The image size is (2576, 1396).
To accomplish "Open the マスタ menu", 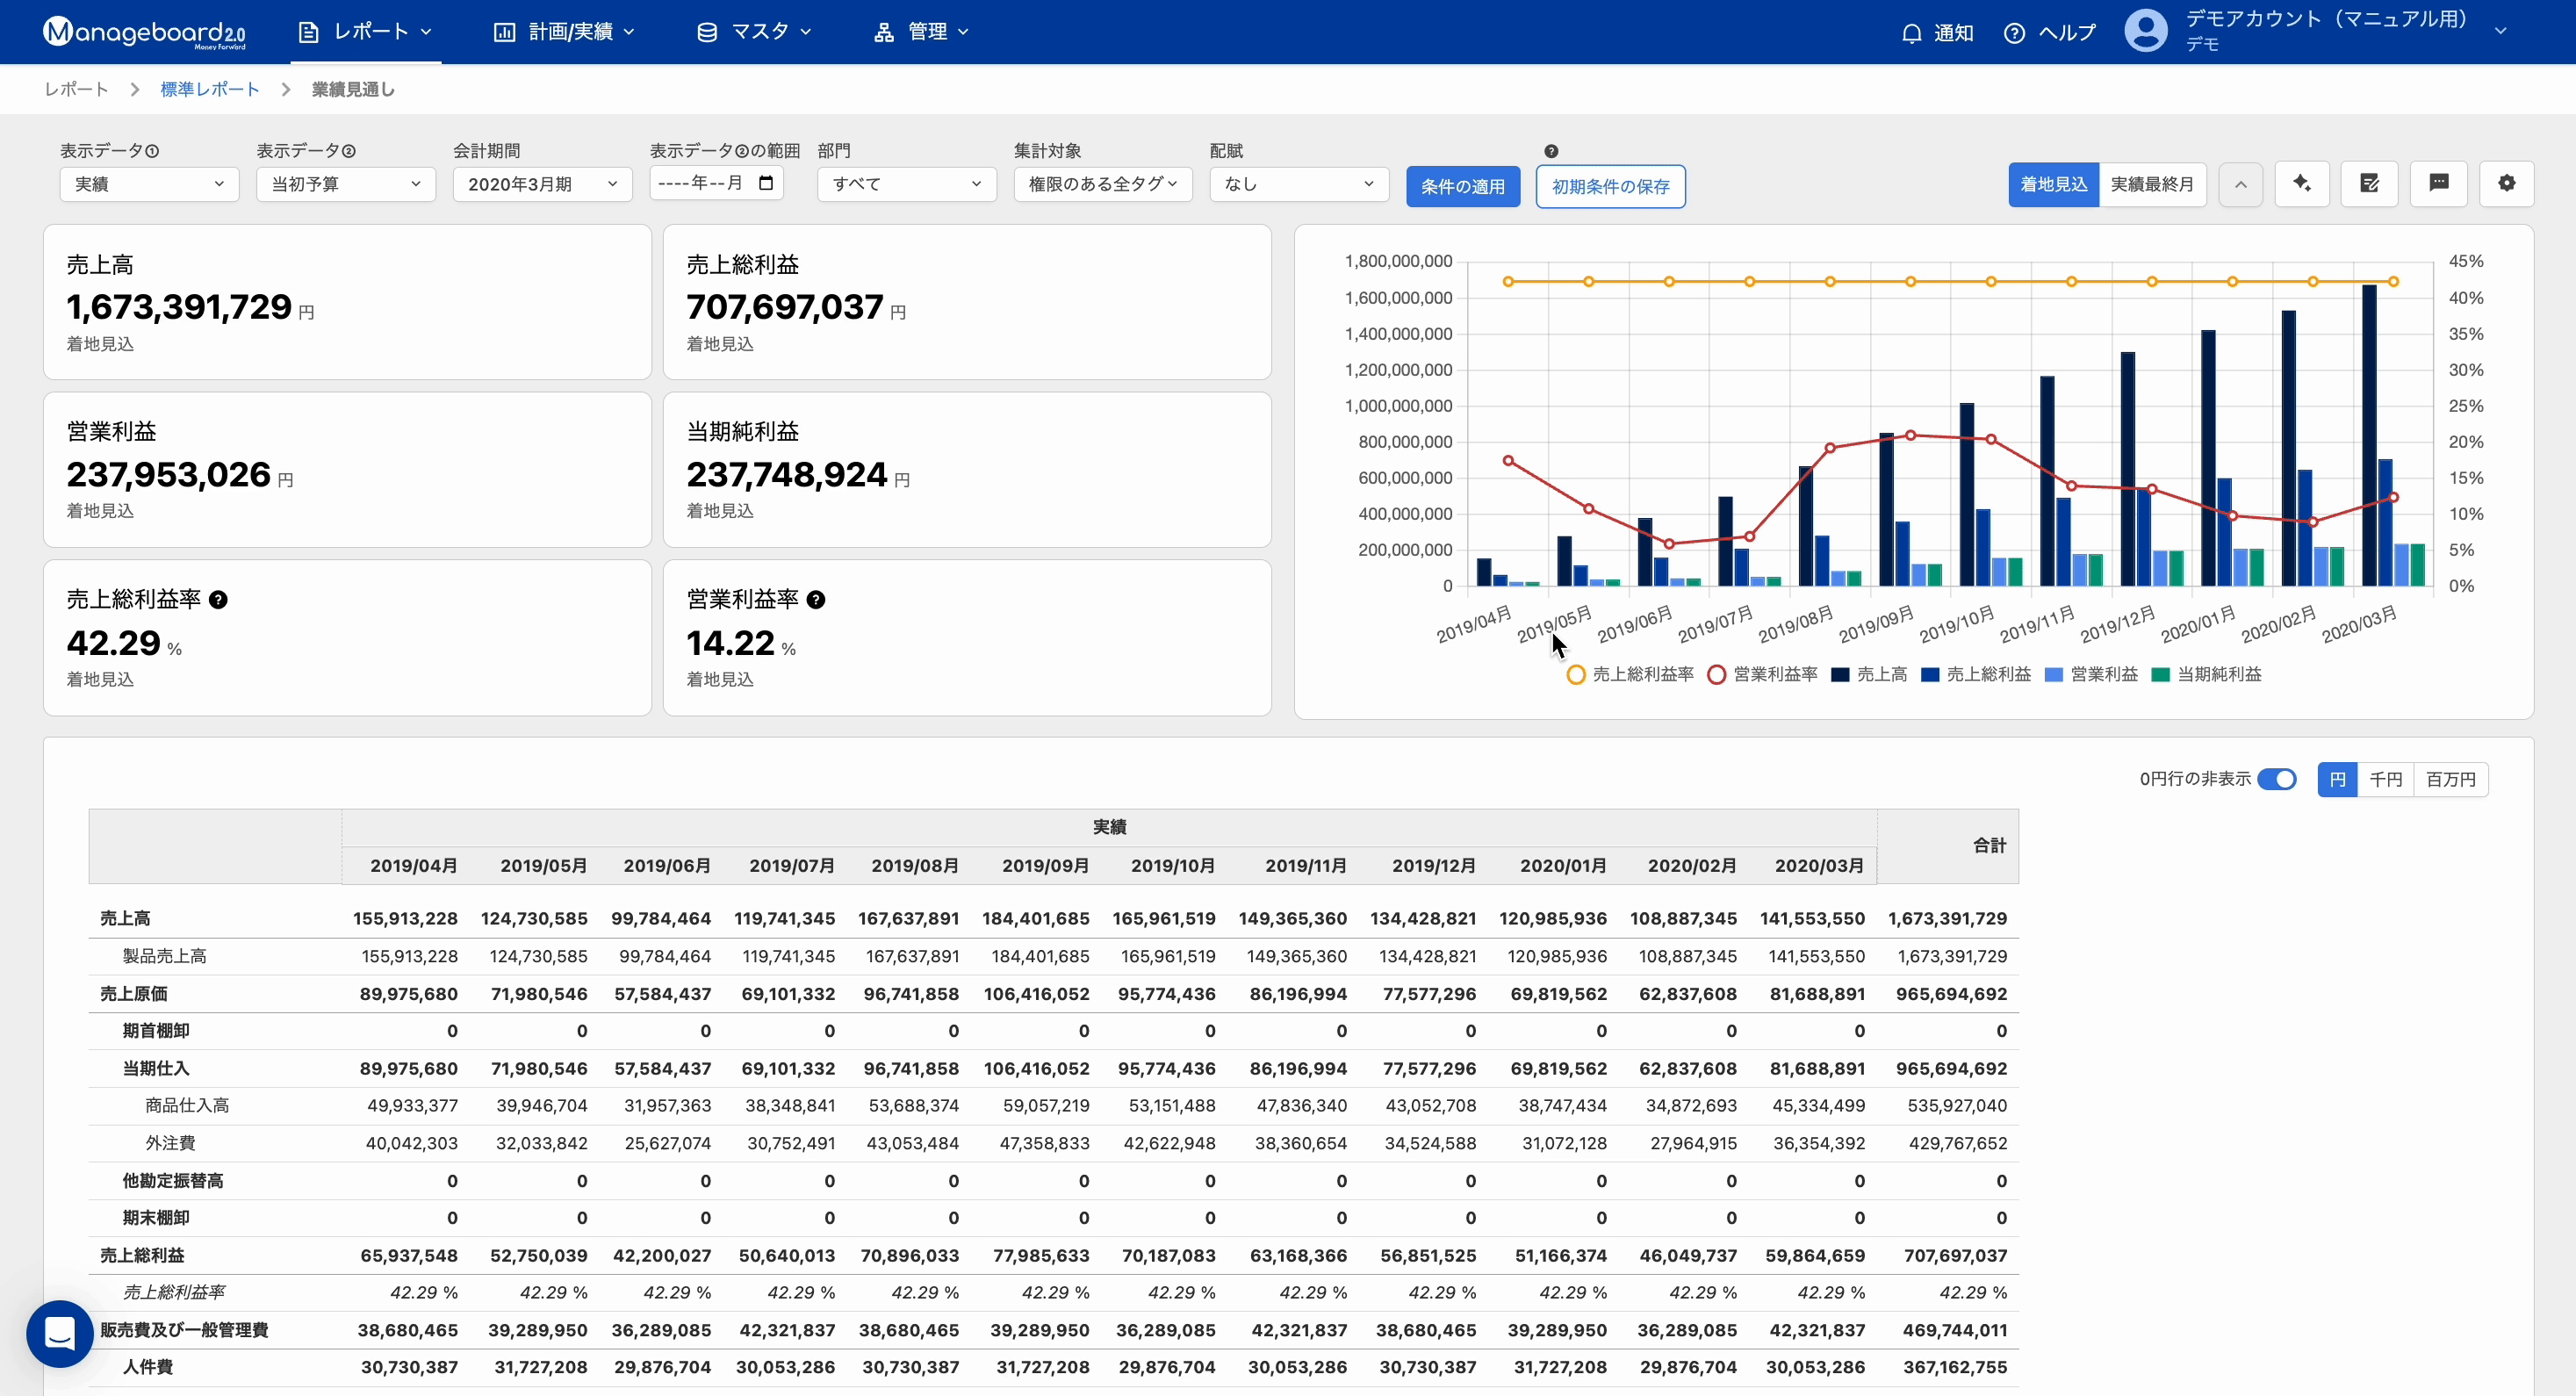I will pos(755,32).
